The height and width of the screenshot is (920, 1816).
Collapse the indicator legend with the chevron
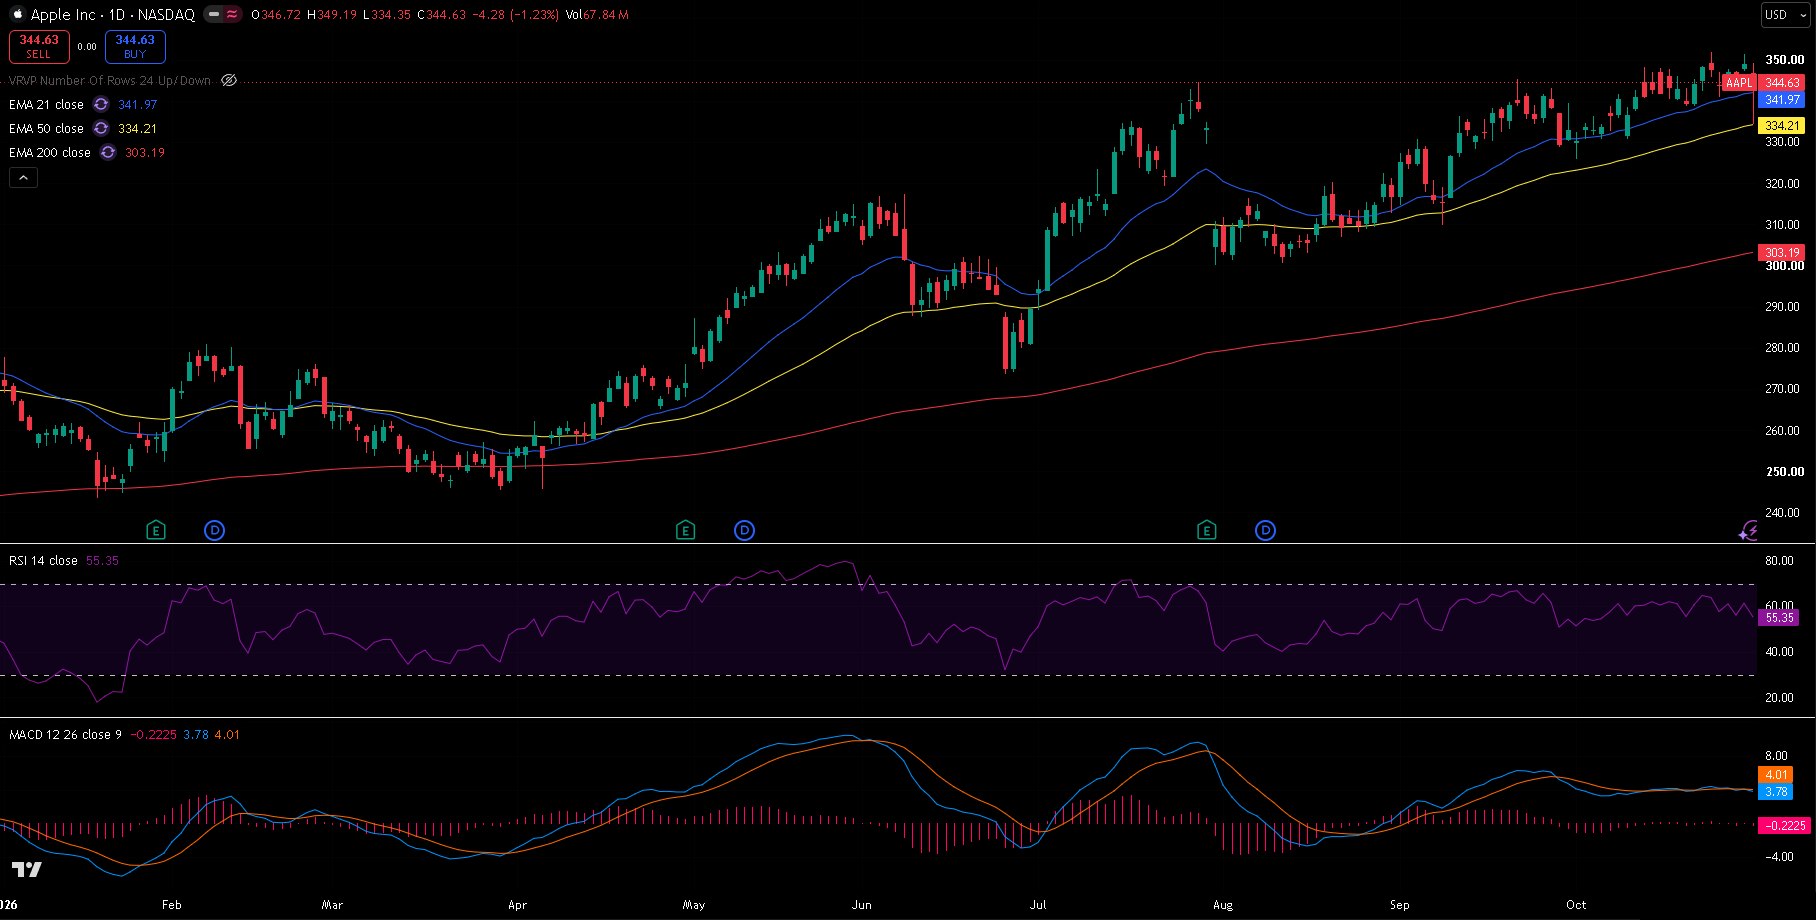tap(23, 177)
